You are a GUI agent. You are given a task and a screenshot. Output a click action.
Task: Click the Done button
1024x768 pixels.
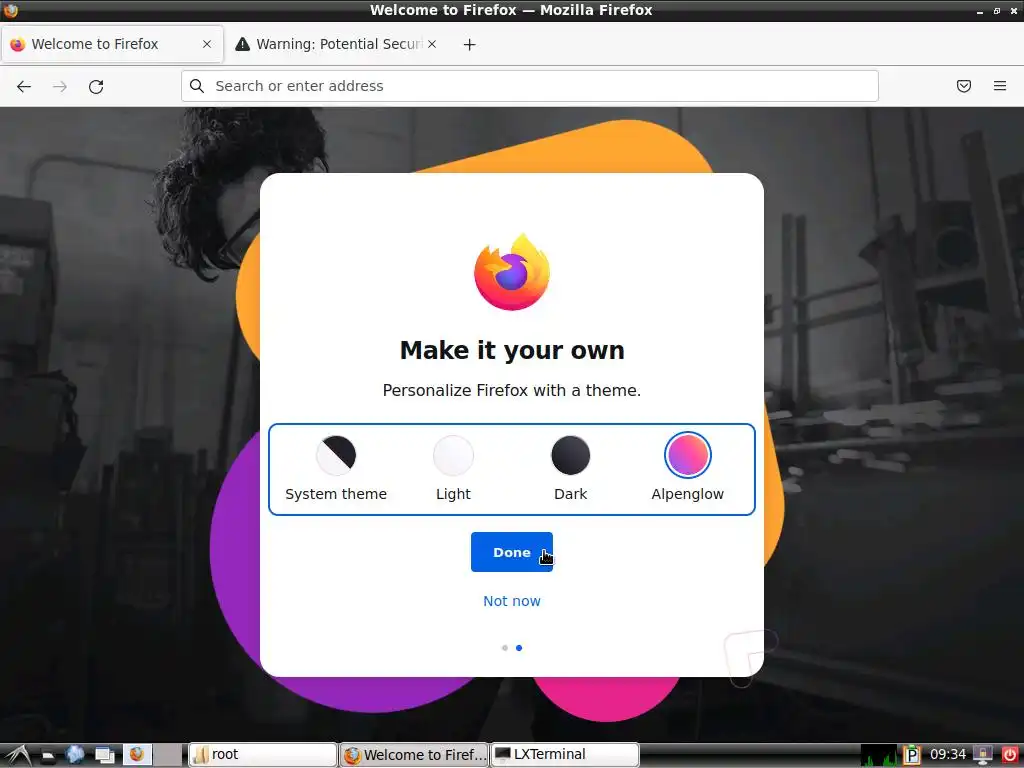(511, 552)
